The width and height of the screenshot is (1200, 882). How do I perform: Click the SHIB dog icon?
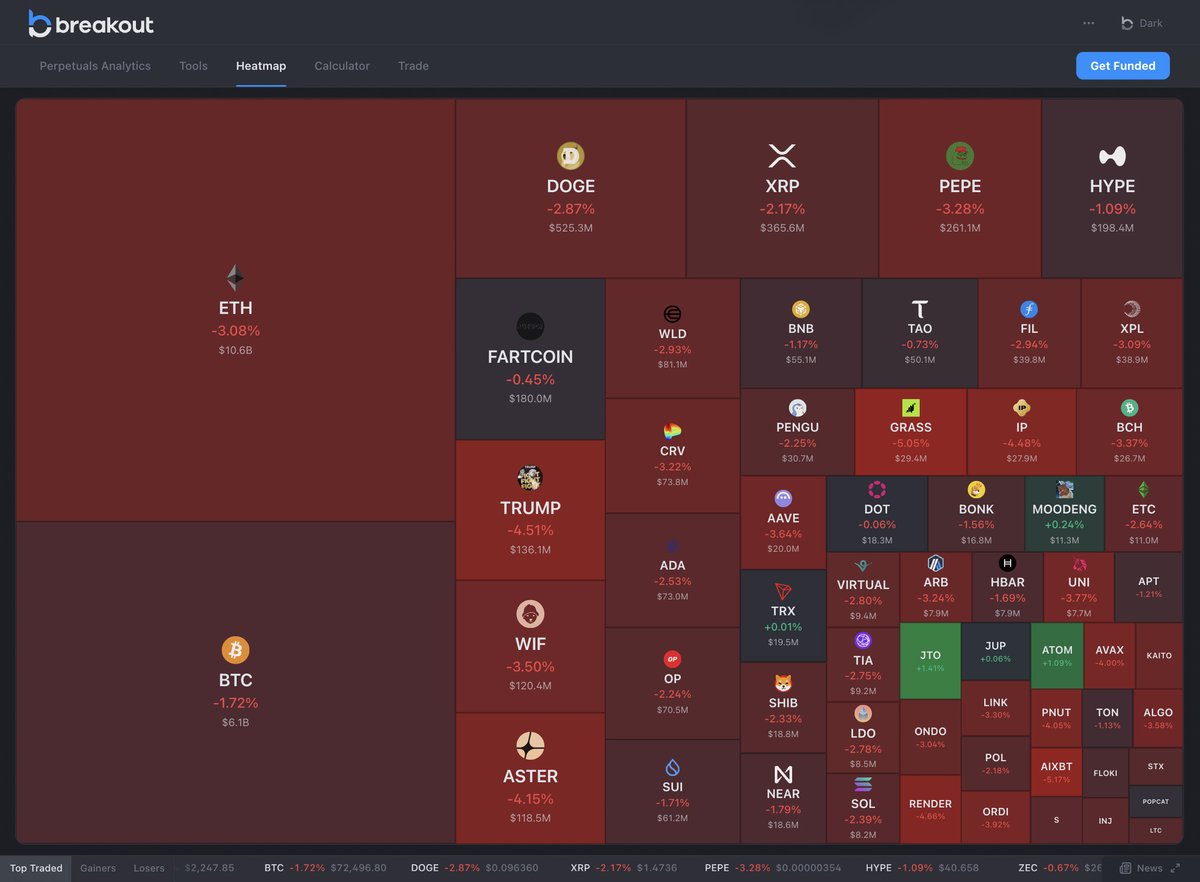[x=783, y=683]
